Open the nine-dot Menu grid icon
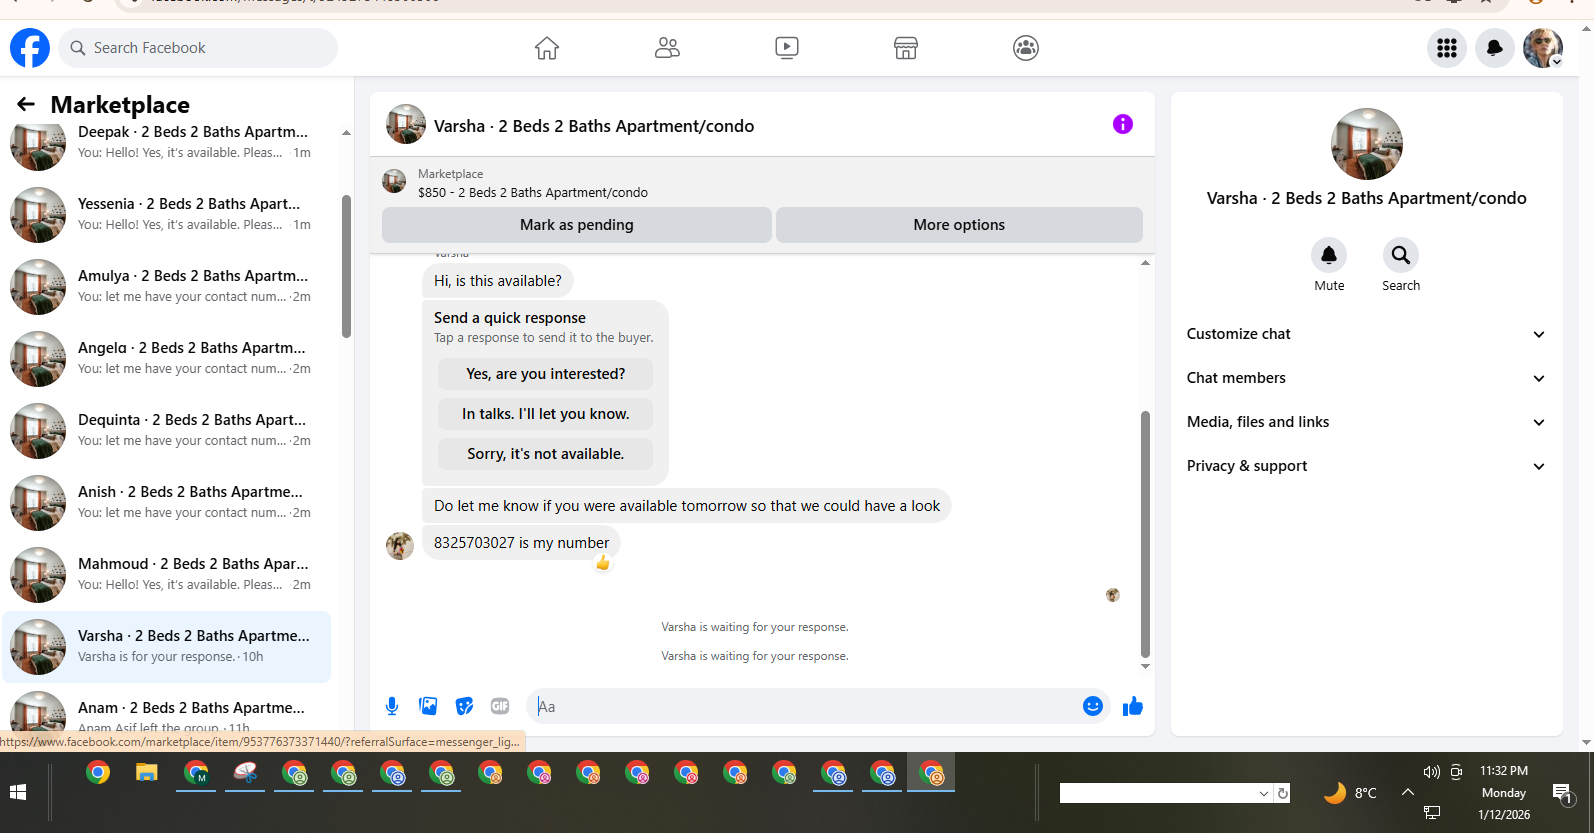This screenshot has height=833, width=1594. (1447, 48)
